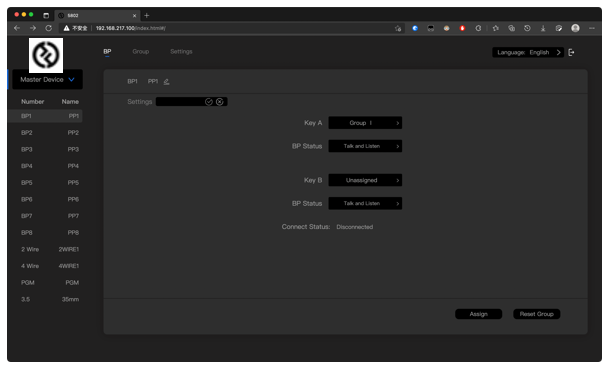Switch to the Group tab
This screenshot has width=608, height=368.
click(140, 52)
